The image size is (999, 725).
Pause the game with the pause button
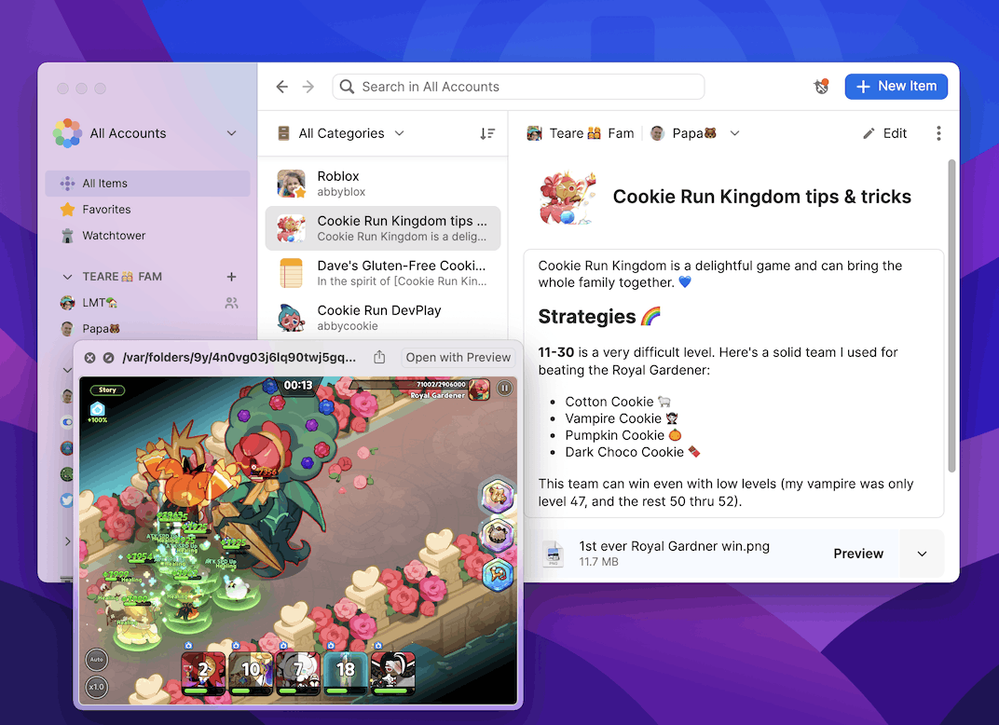coord(505,388)
